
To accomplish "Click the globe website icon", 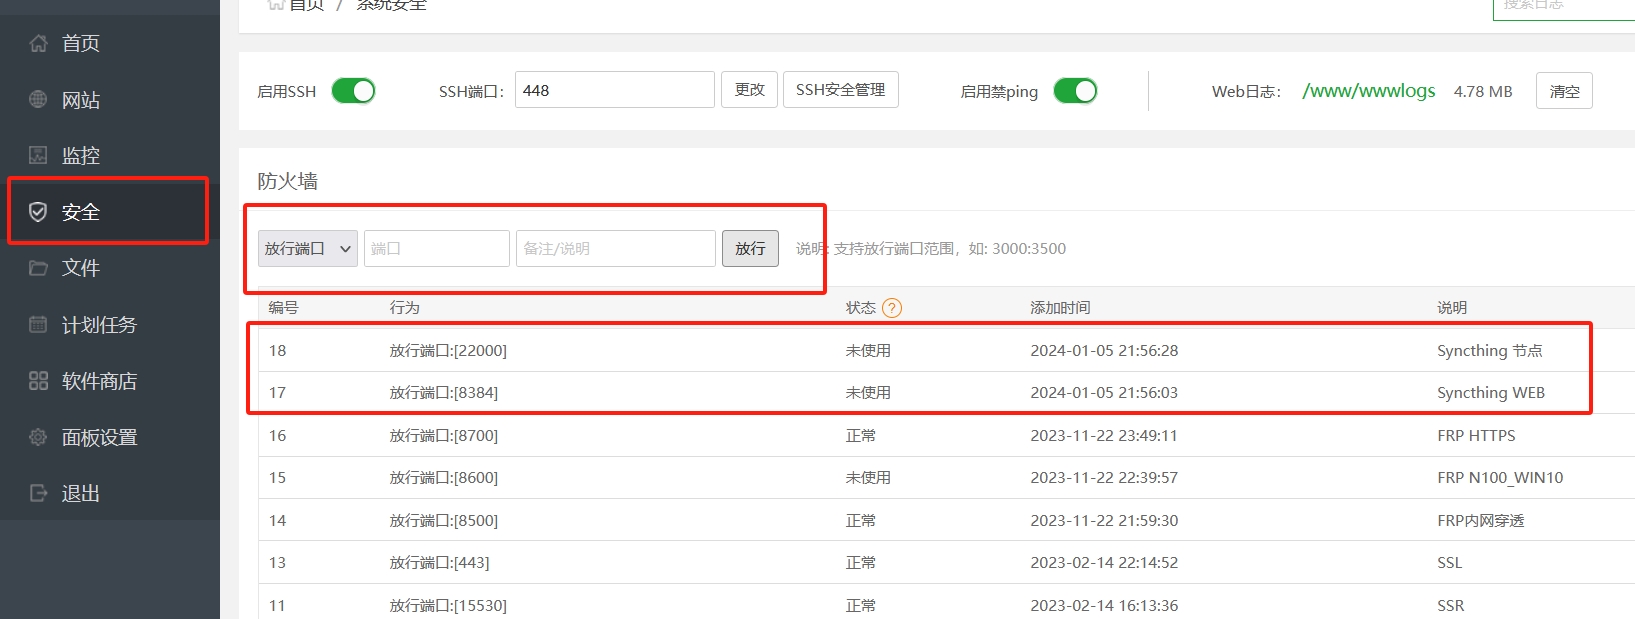I will coord(38,99).
